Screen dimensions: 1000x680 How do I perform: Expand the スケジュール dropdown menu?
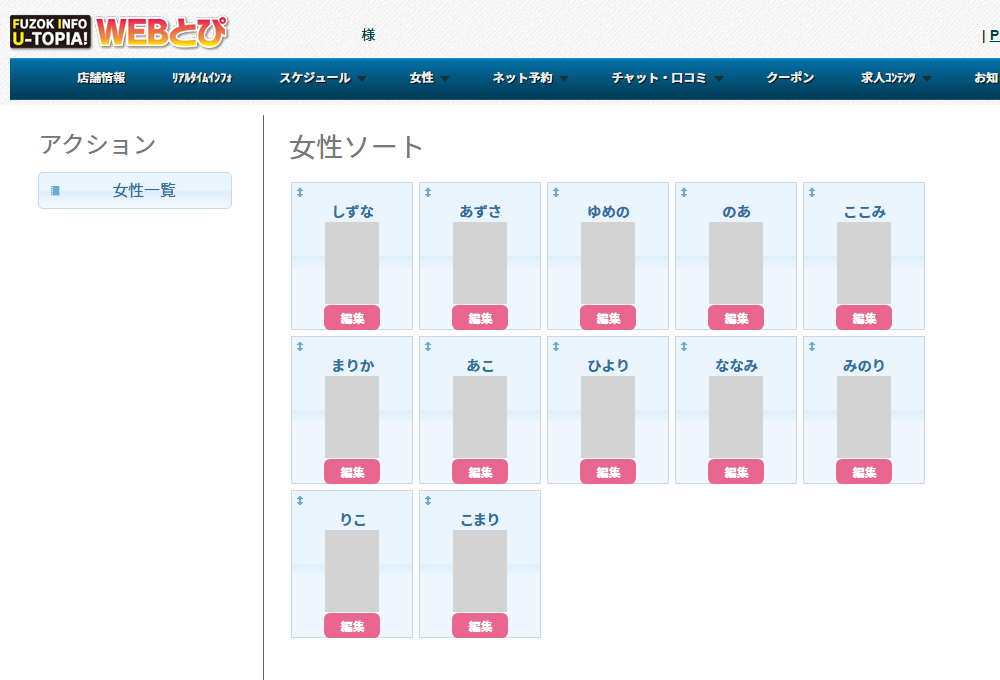(322, 78)
